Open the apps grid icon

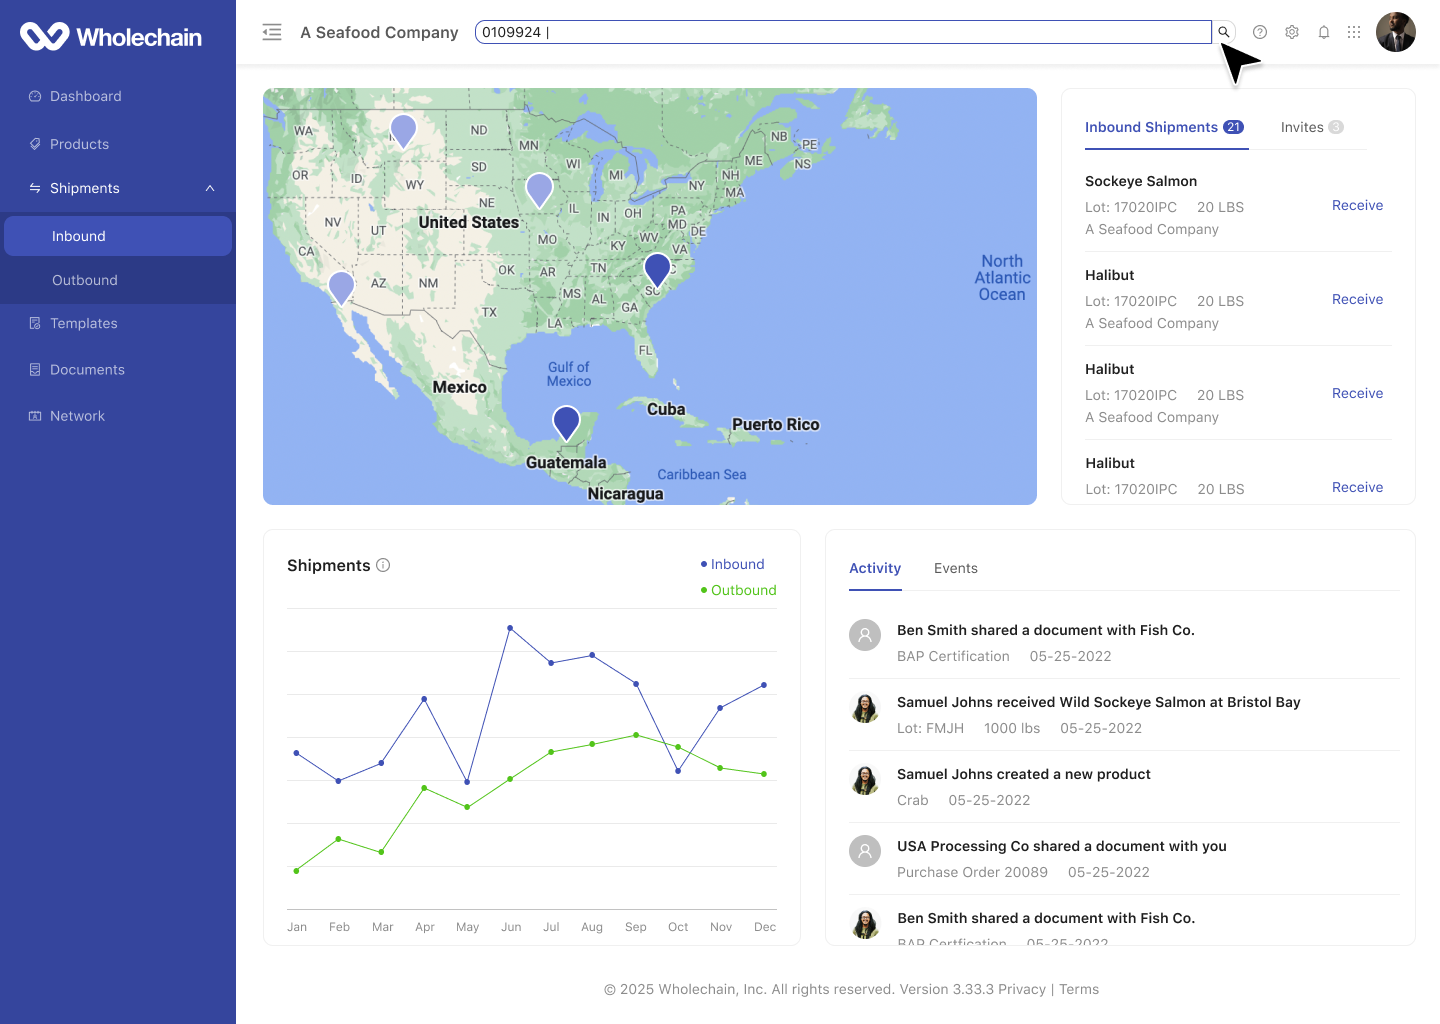coord(1354,32)
